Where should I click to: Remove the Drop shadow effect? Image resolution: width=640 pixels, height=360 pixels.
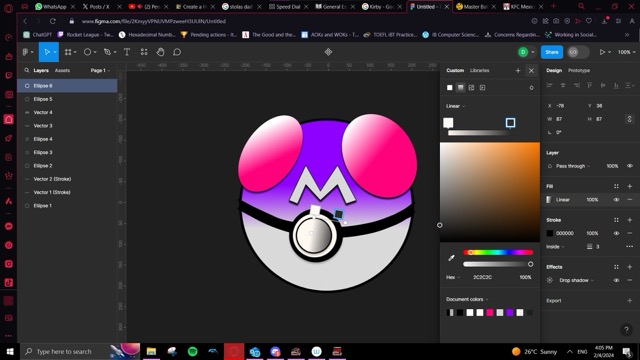[x=629, y=280]
